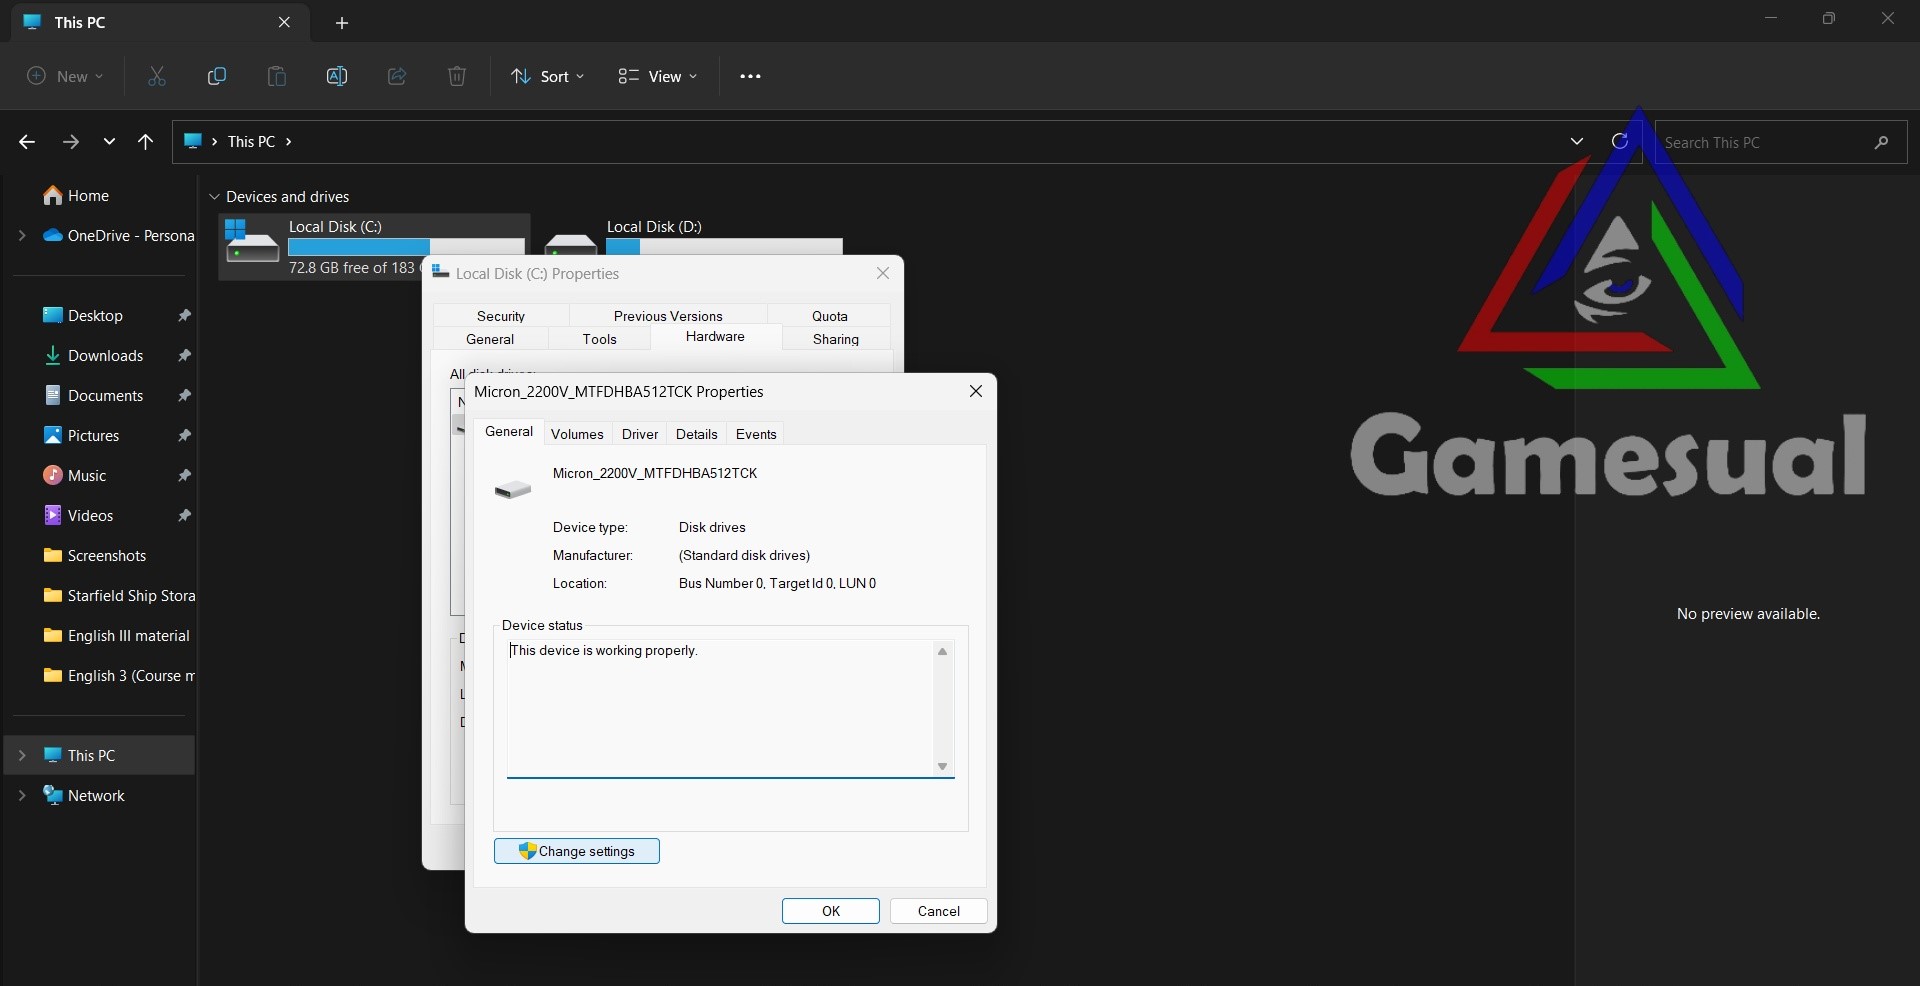This screenshot has width=1920, height=986.
Task: Open the Details tab in Micron properties
Action: tap(697, 434)
